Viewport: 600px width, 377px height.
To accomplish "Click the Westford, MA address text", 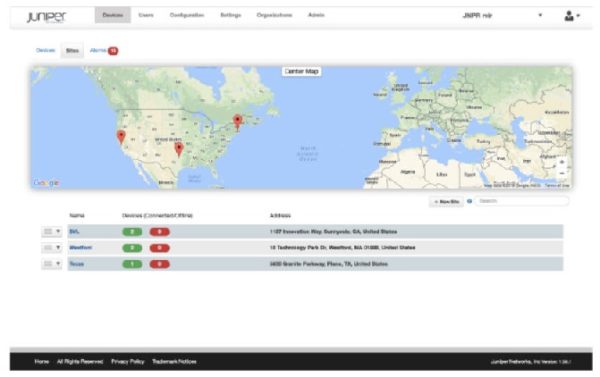I will [342, 248].
